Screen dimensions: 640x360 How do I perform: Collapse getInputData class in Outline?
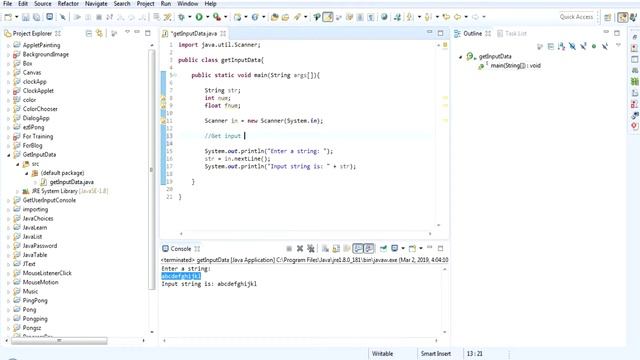coord(460,57)
